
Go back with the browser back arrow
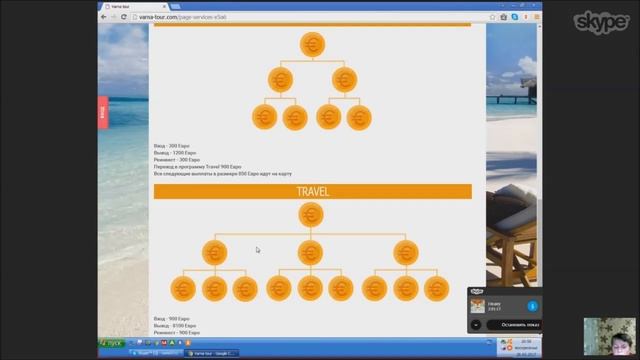(104, 17)
